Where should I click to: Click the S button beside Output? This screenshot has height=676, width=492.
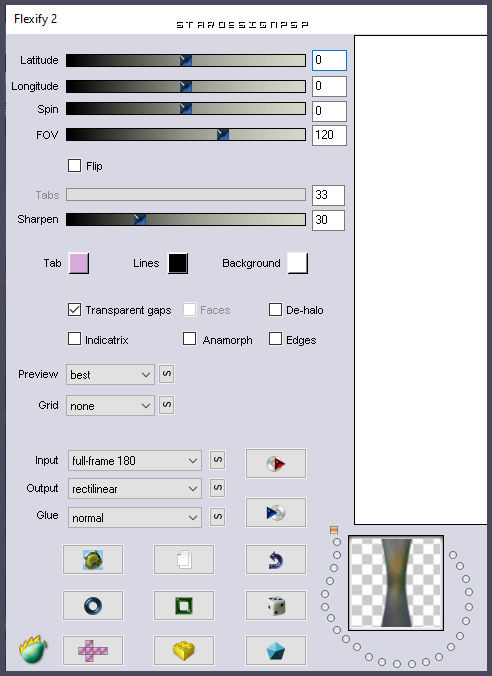pyautogui.click(x=218, y=488)
